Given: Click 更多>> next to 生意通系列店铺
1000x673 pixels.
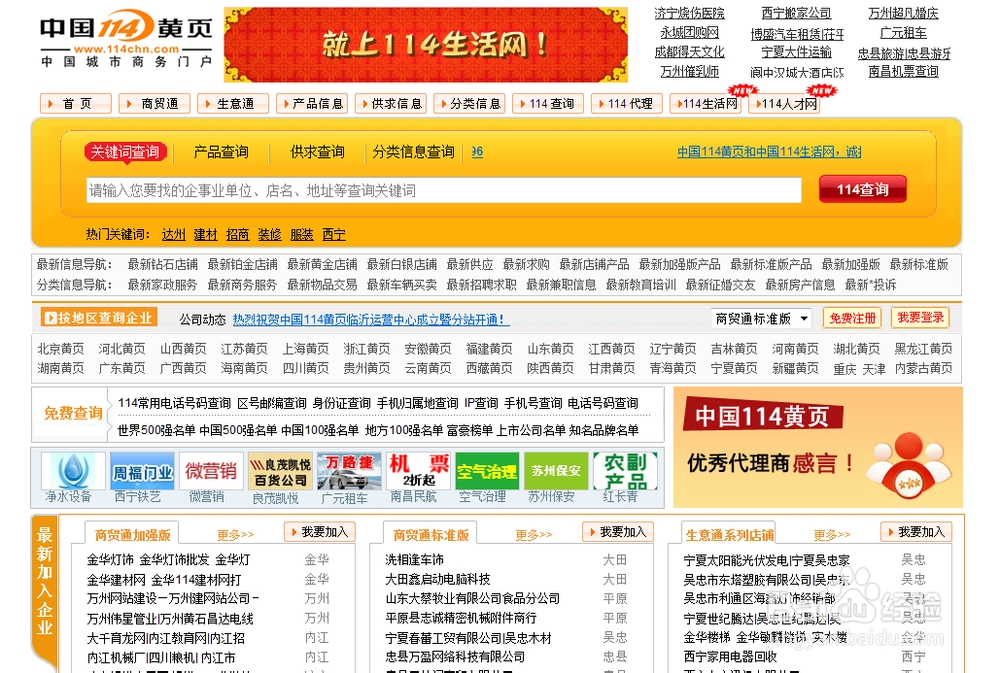Looking at the screenshot, I should [832, 535].
